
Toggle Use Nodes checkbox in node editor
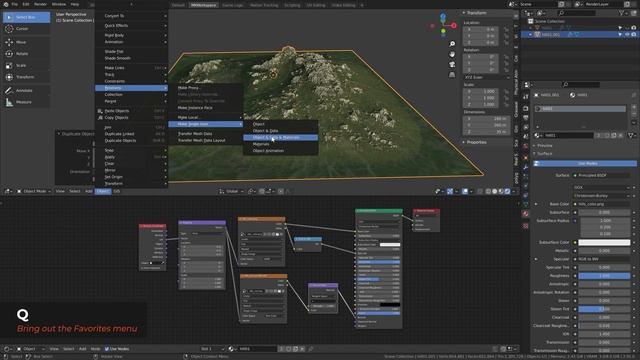[107, 349]
